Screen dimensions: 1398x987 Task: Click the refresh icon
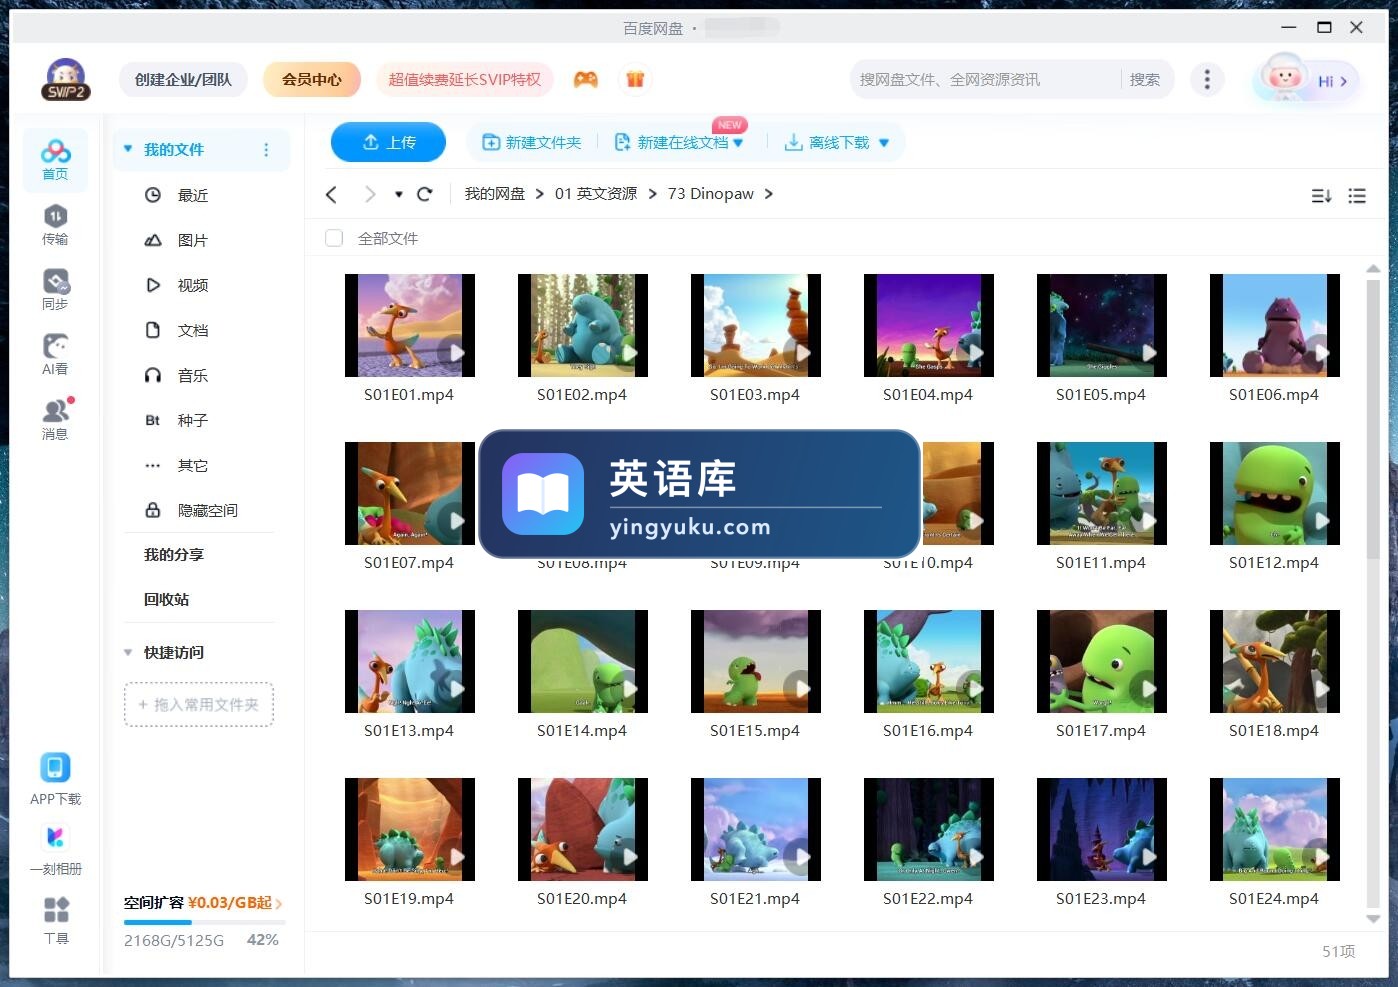click(x=424, y=194)
